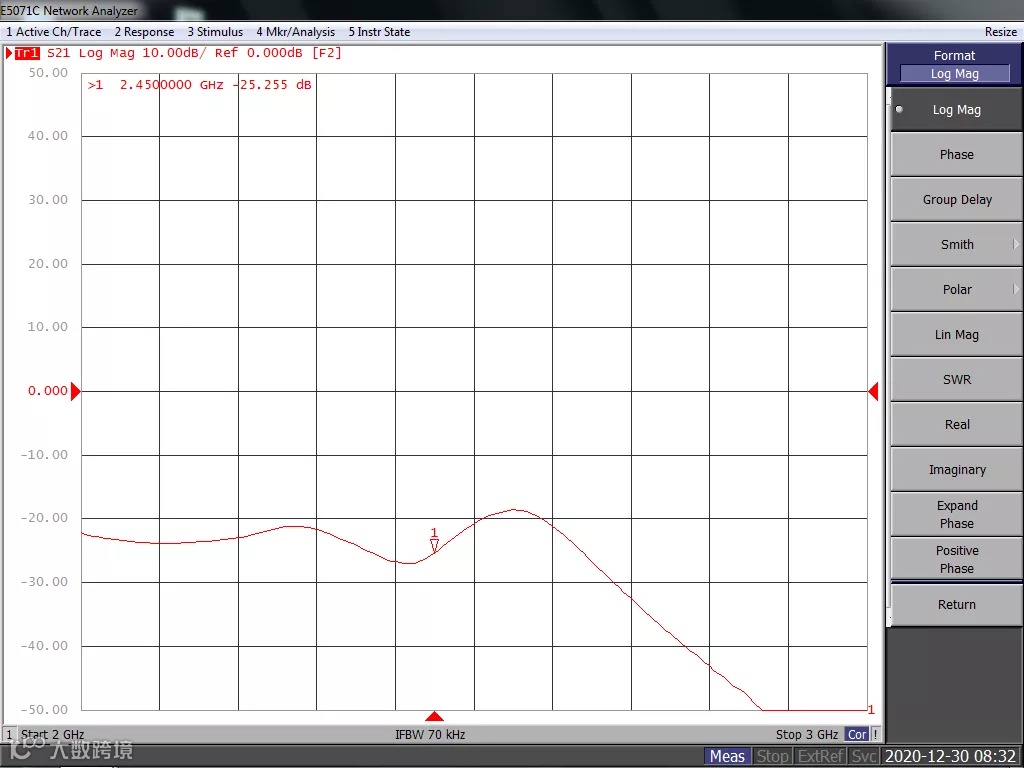Screen dimensions: 1024x768
Task: Select the SWR format softkey
Action: pyautogui.click(x=956, y=380)
